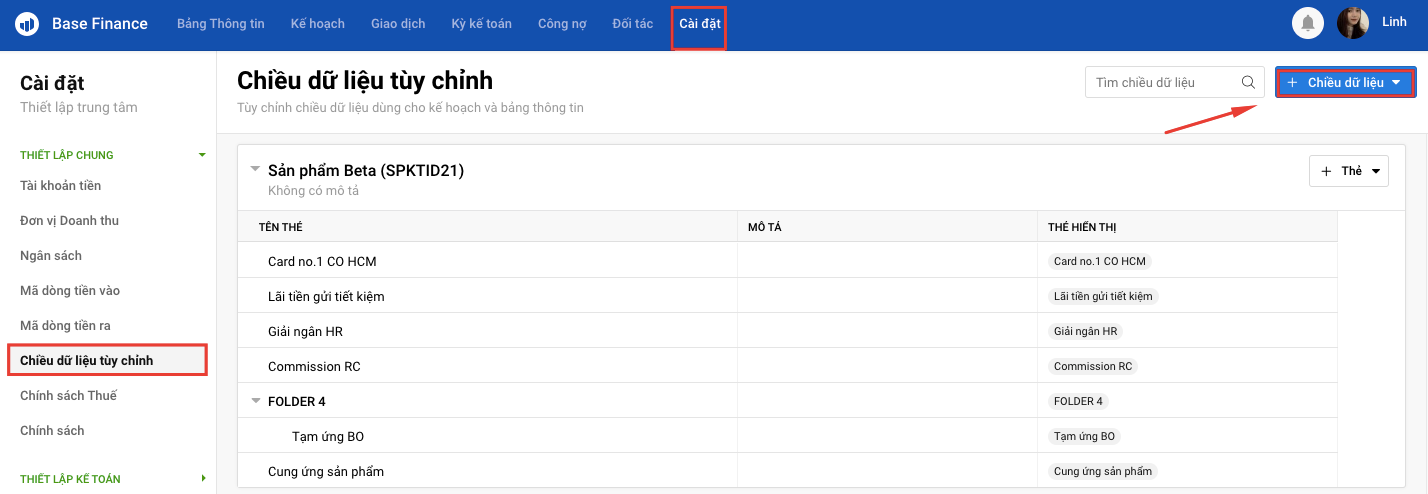Expand the Thiết lập kế toán group
1428x494 pixels.
203,478
